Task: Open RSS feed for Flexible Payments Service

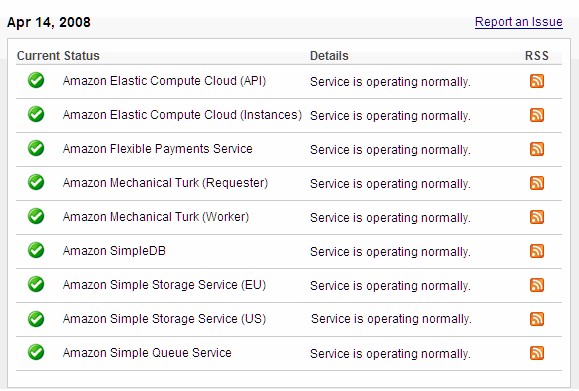Action: click(x=537, y=149)
